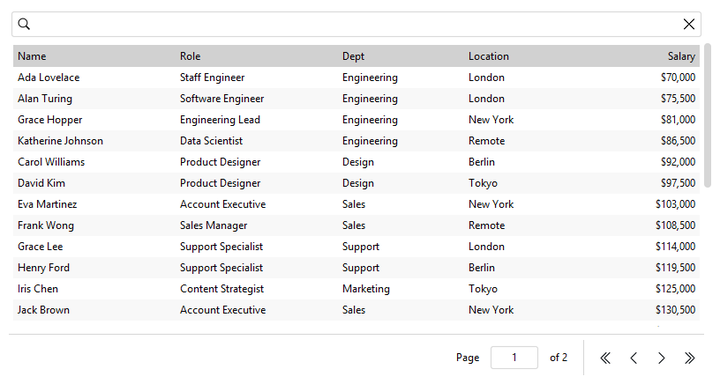Click Grace Lee's Support Specialist cell
The height and width of the screenshot is (384, 720).
click(x=256, y=246)
